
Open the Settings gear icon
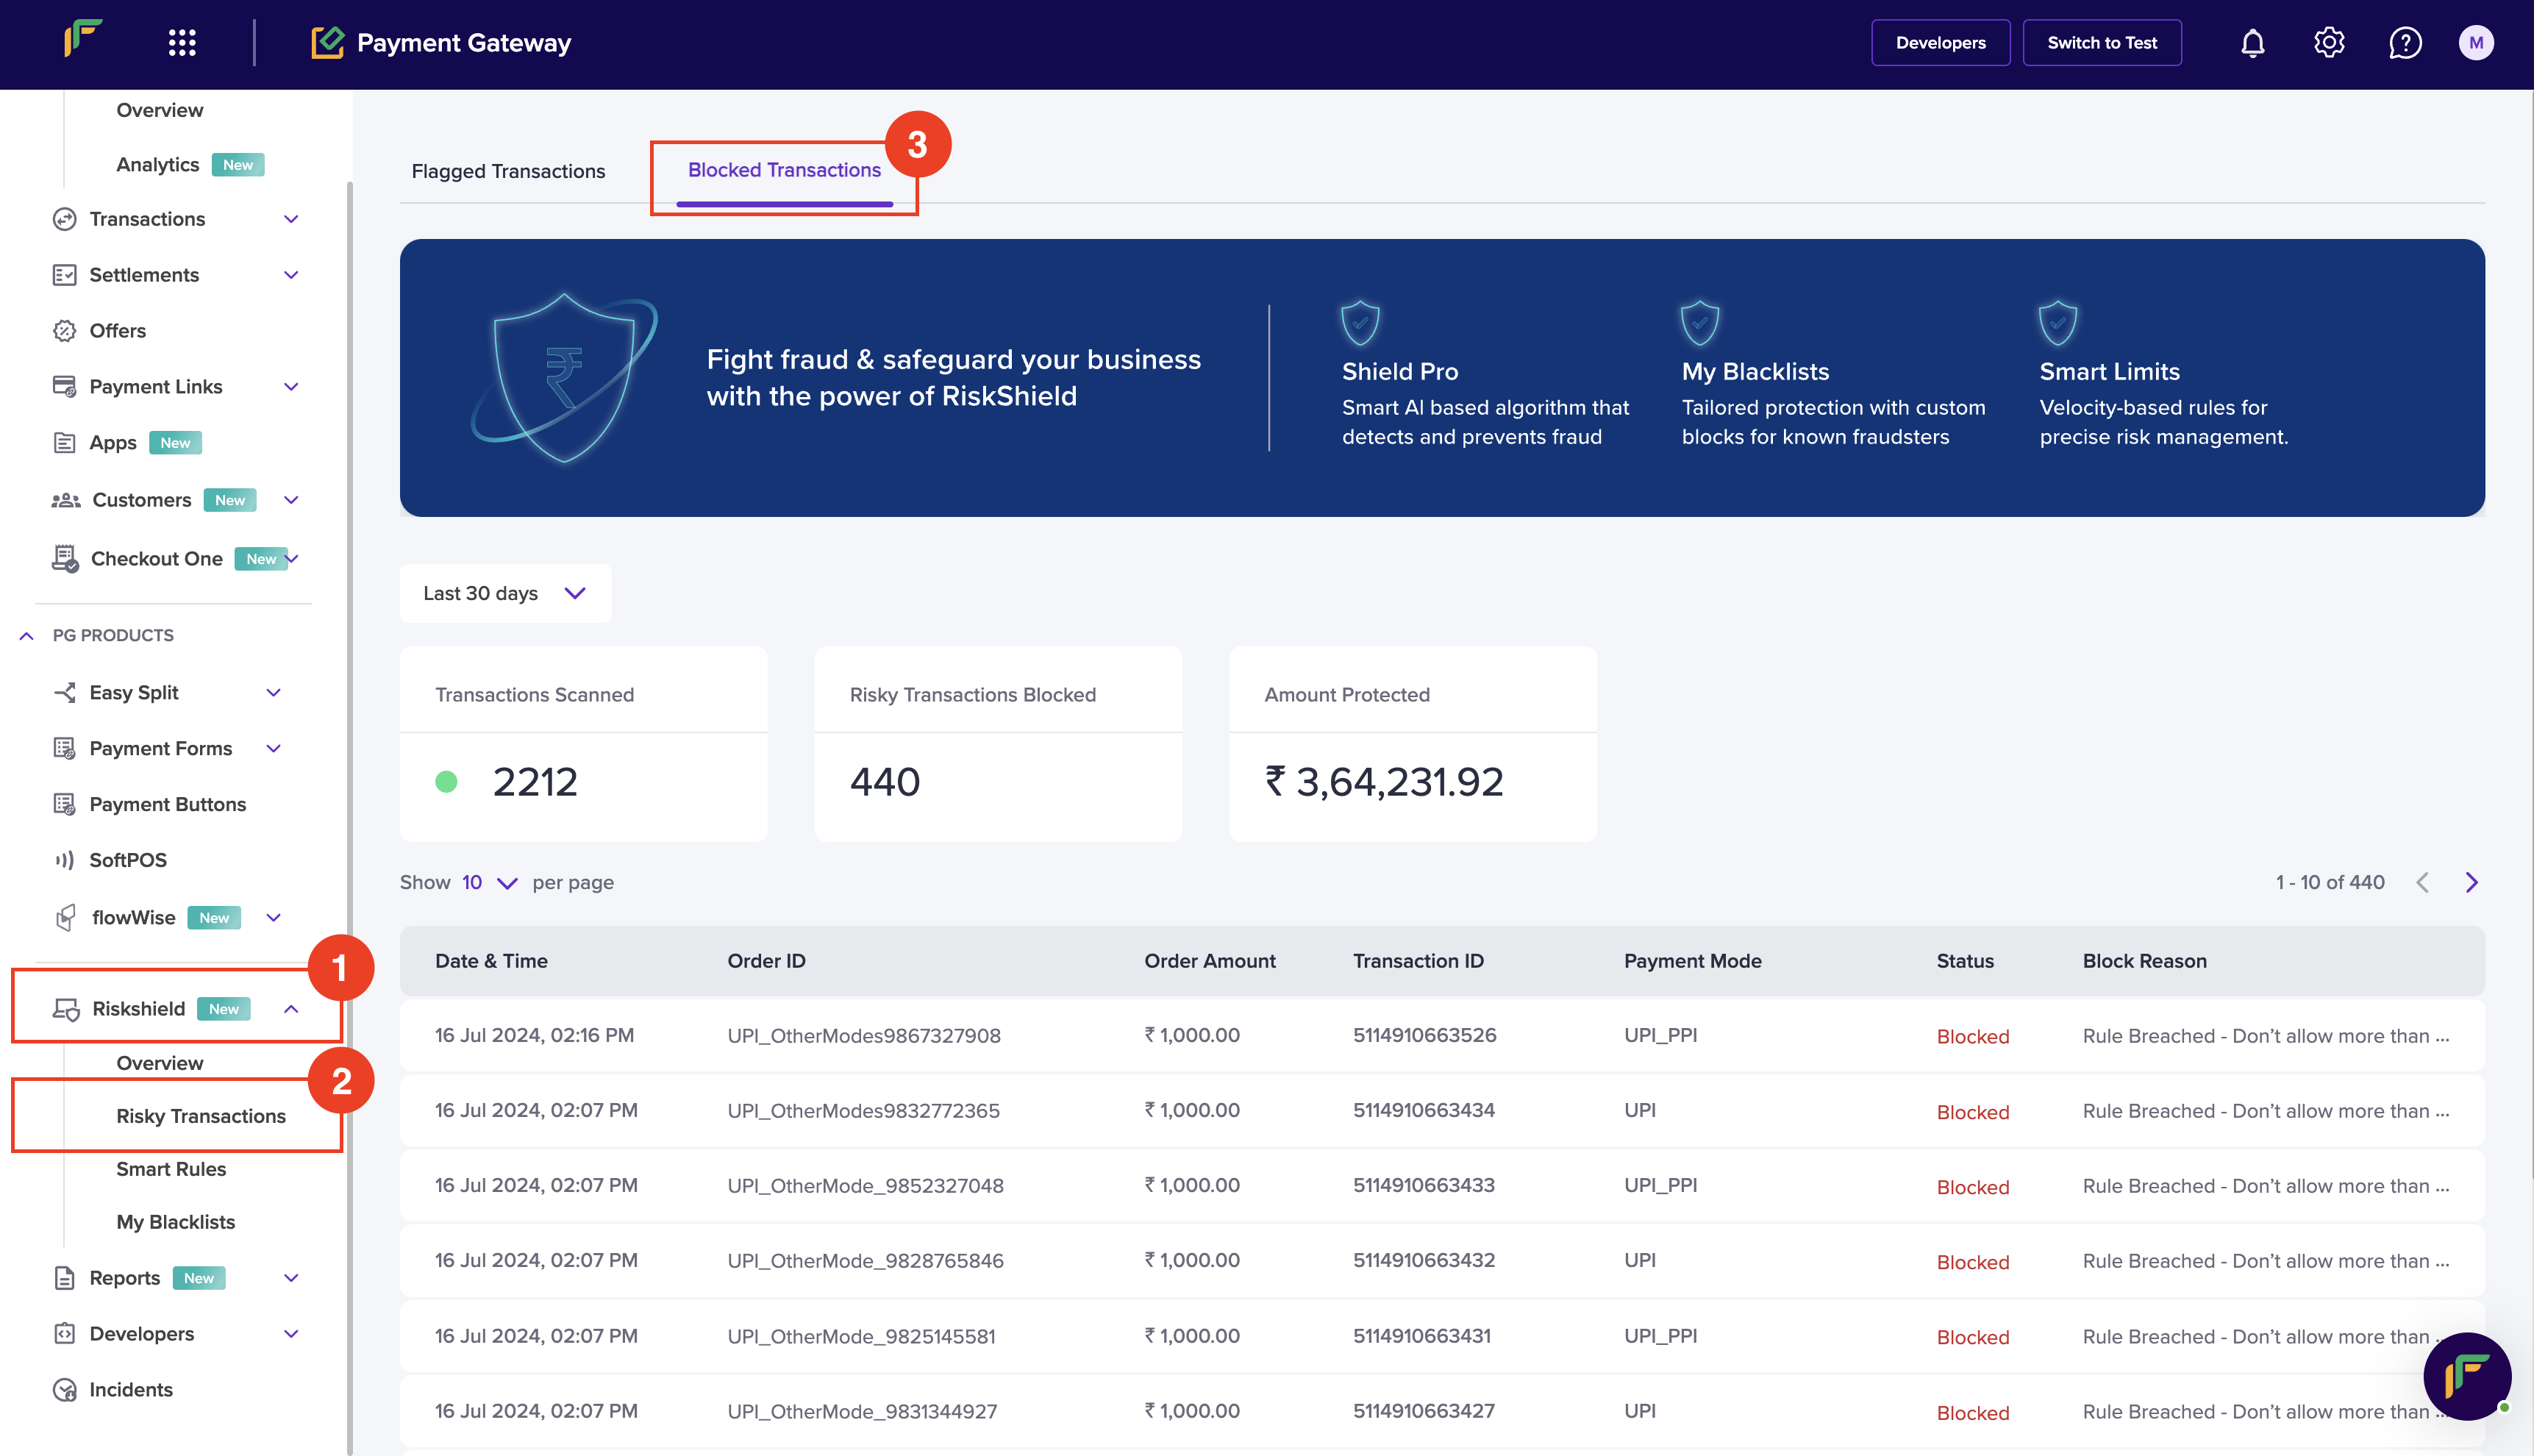[x=2329, y=43]
